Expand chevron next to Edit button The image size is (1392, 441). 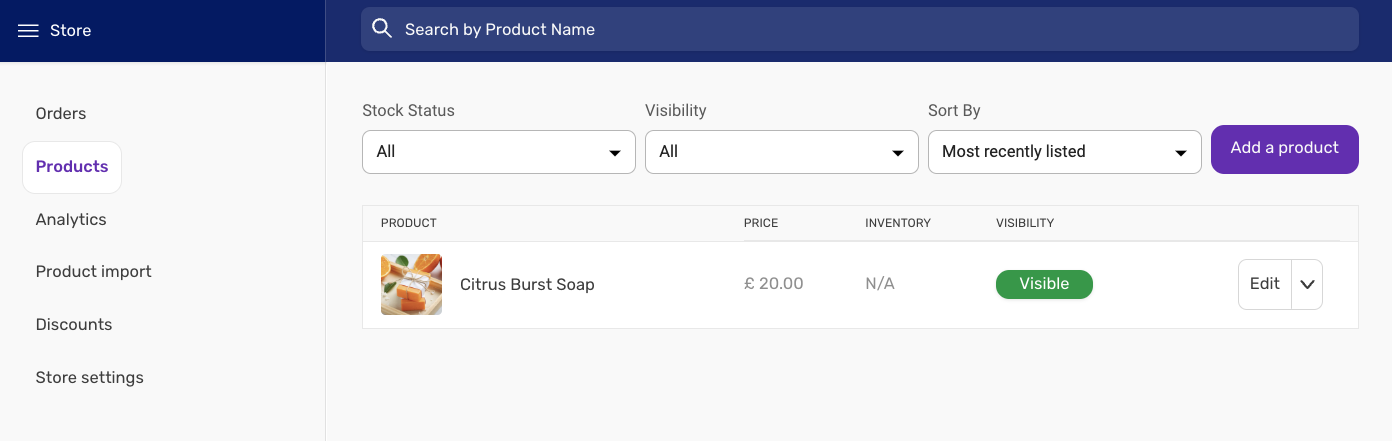pos(1307,284)
